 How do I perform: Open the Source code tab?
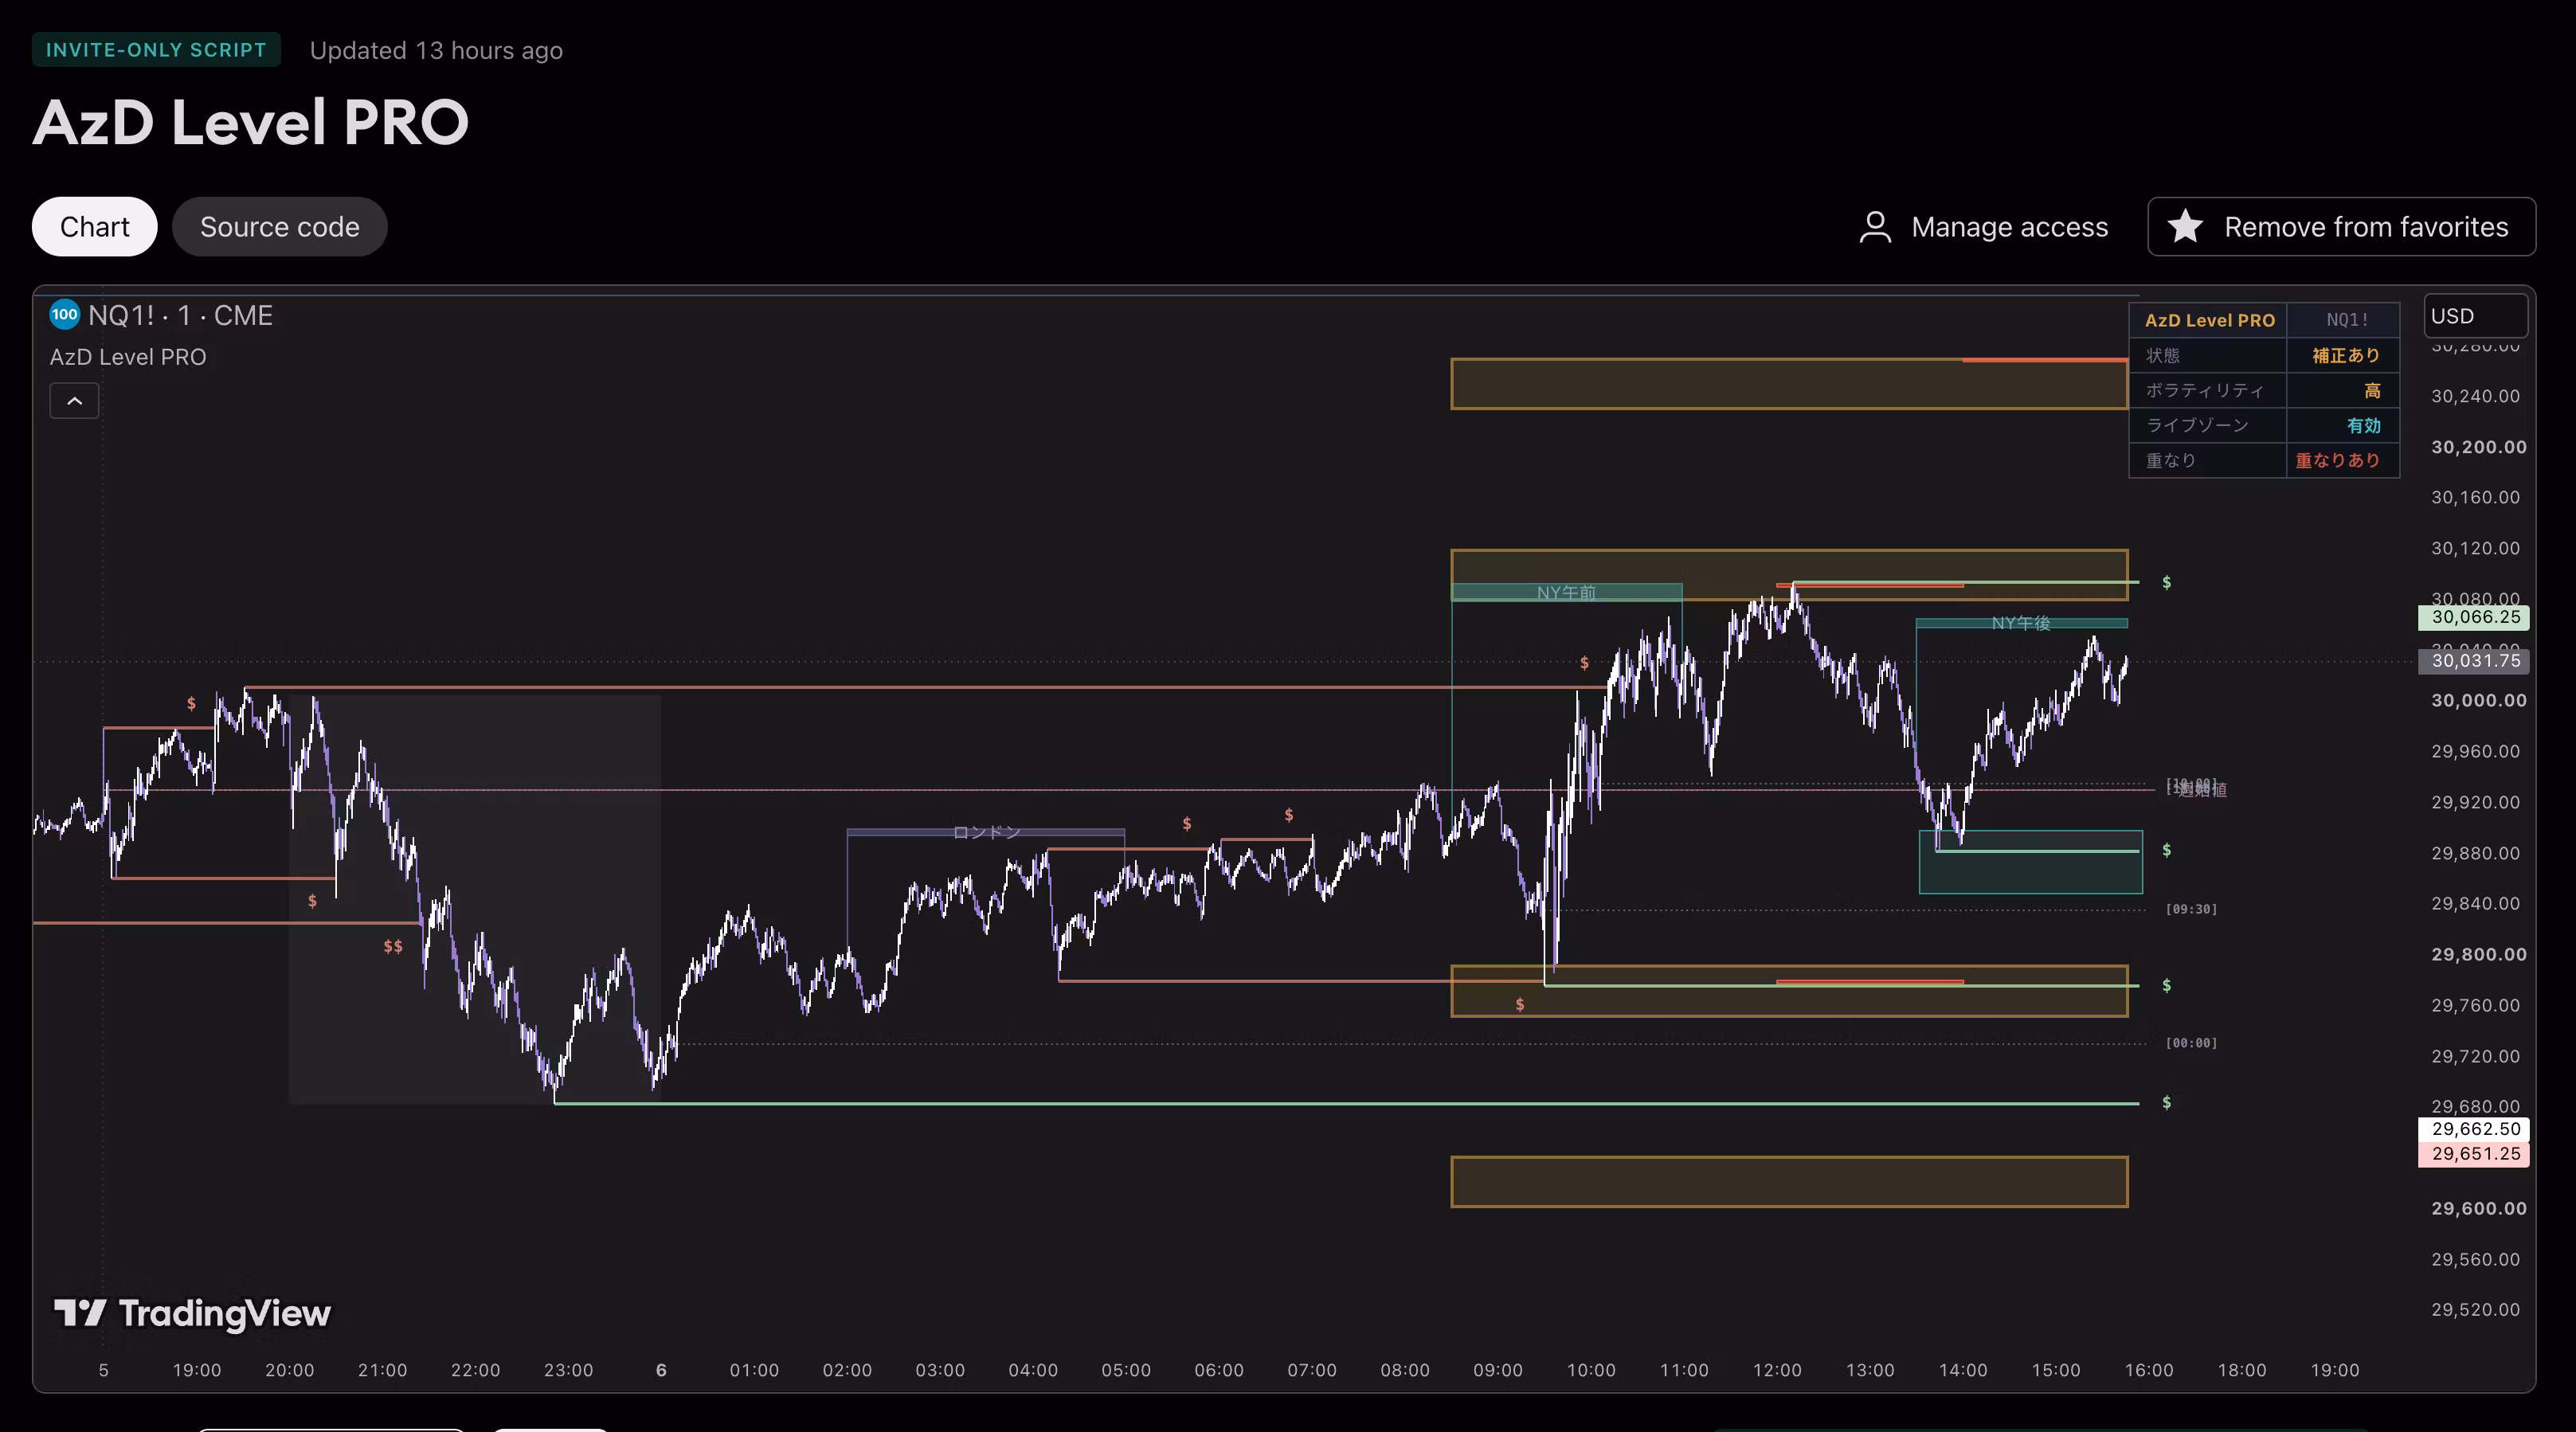pyautogui.click(x=279, y=227)
